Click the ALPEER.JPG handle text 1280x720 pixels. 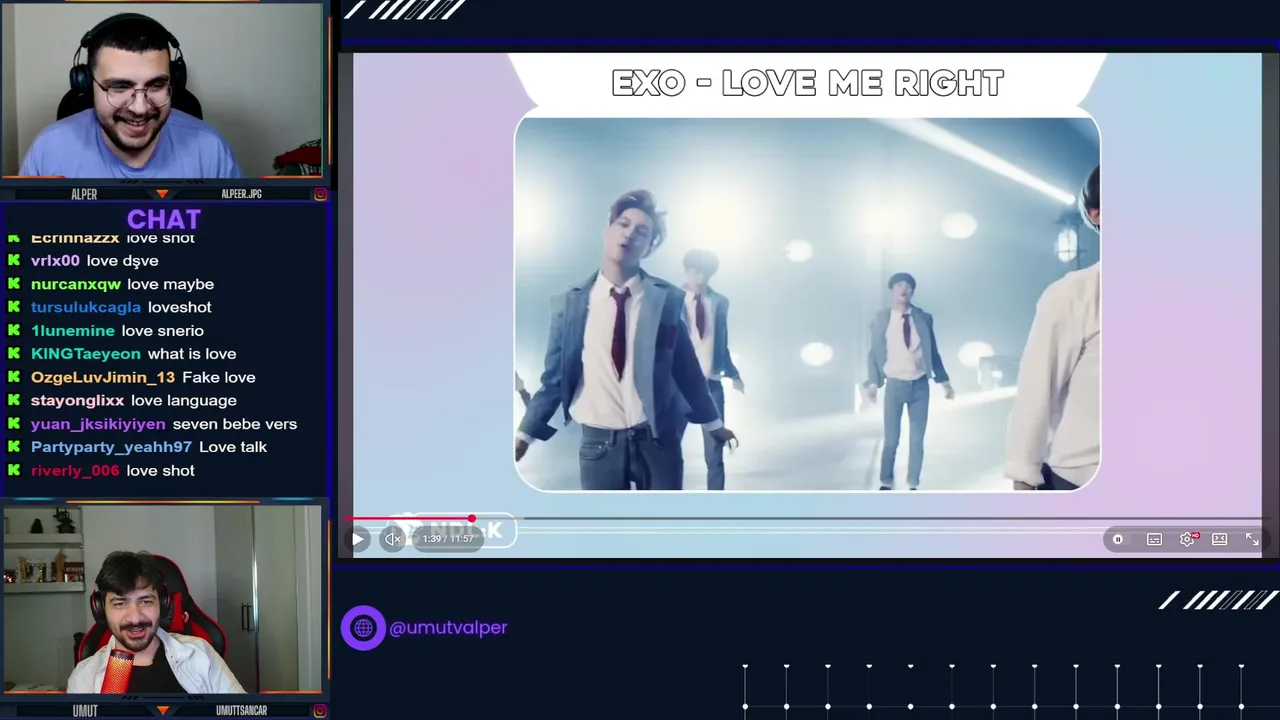click(241, 194)
